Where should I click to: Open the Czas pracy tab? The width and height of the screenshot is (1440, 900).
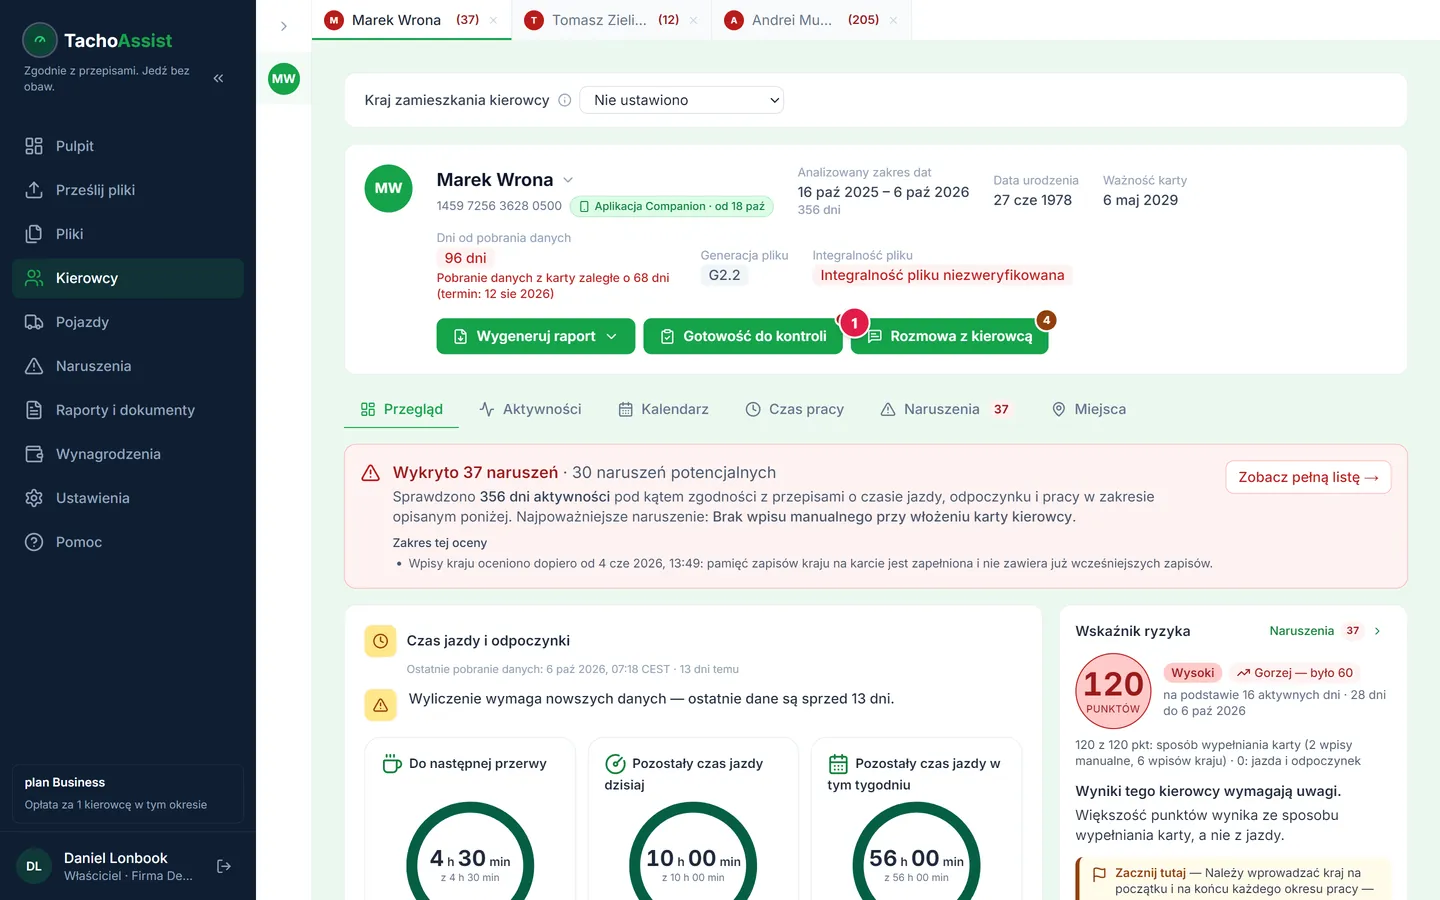pyautogui.click(x=795, y=409)
